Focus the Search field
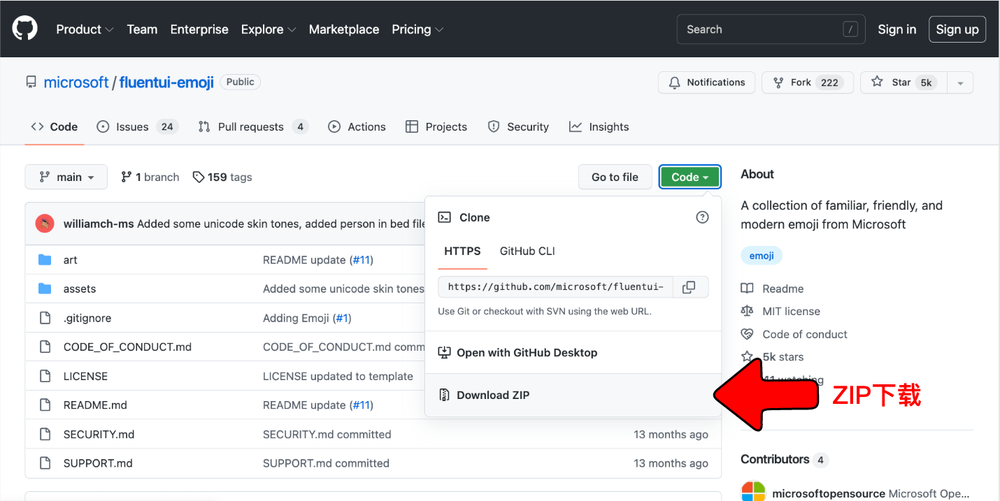The height and width of the screenshot is (501, 1000). click(x=770, y=29)
